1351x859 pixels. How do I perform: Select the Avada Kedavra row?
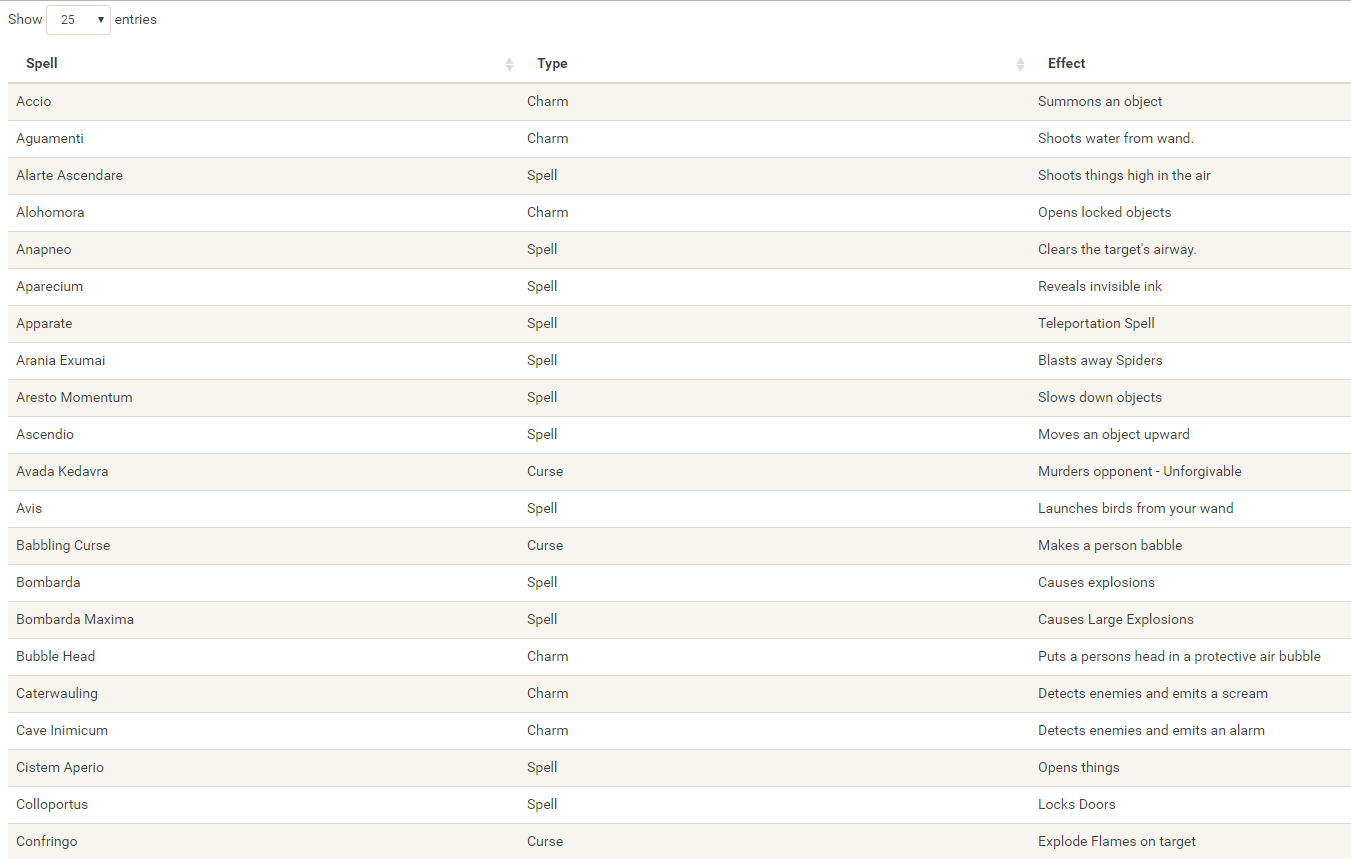(x=62, y=471)
